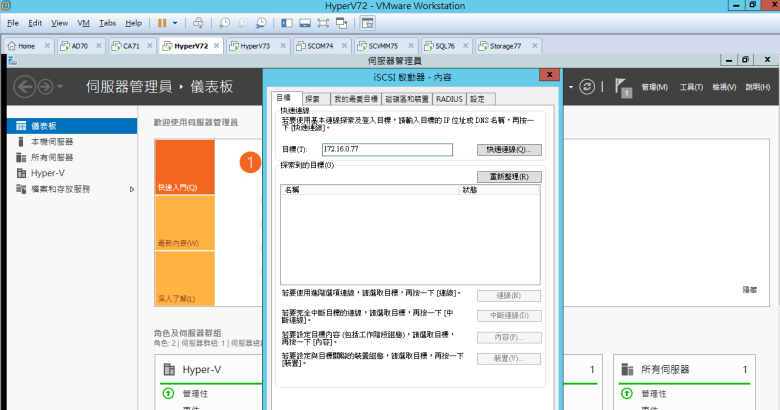This screenshot has width=780, height=410.
Task: Switch to the SQL76 VM tab
Action: [x=439, y=46]
